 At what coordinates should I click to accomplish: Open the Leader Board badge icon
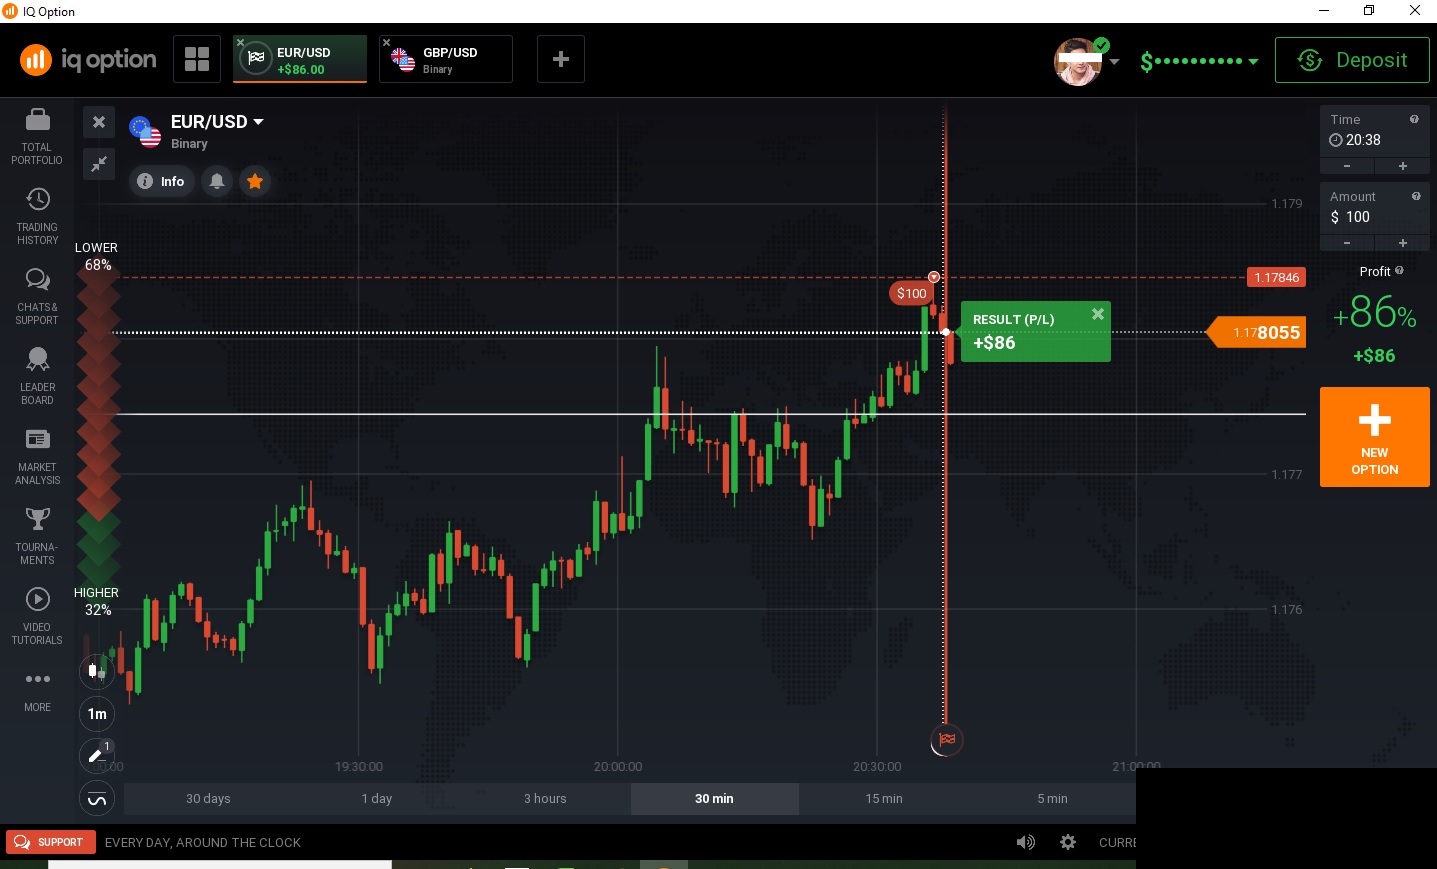[37, 359]
